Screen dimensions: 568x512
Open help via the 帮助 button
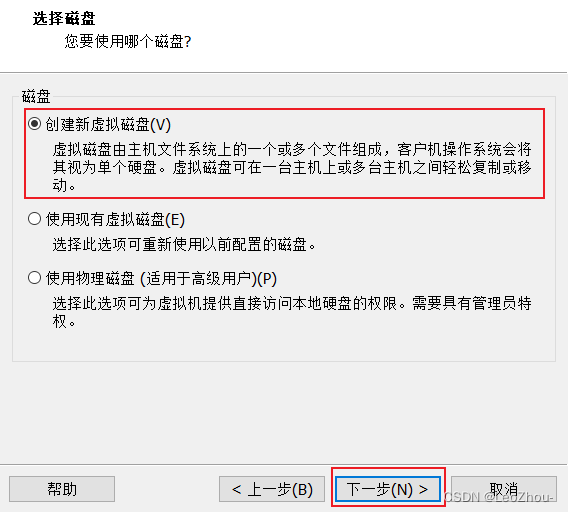pos(62,489)
